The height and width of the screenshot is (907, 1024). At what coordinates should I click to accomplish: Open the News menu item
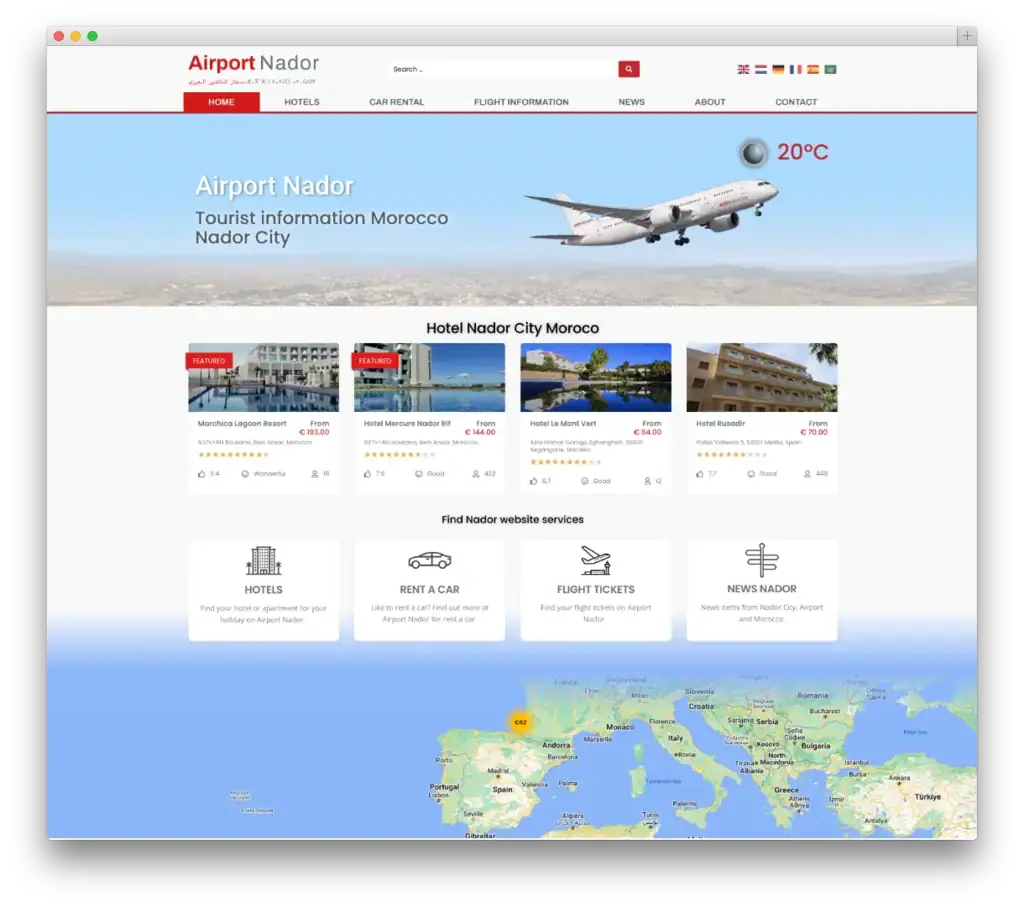632,102
